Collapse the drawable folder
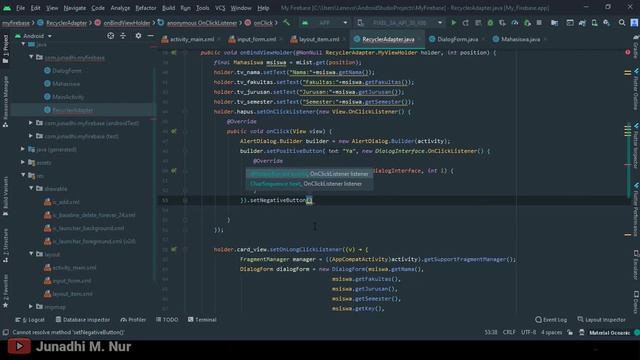 31,189
